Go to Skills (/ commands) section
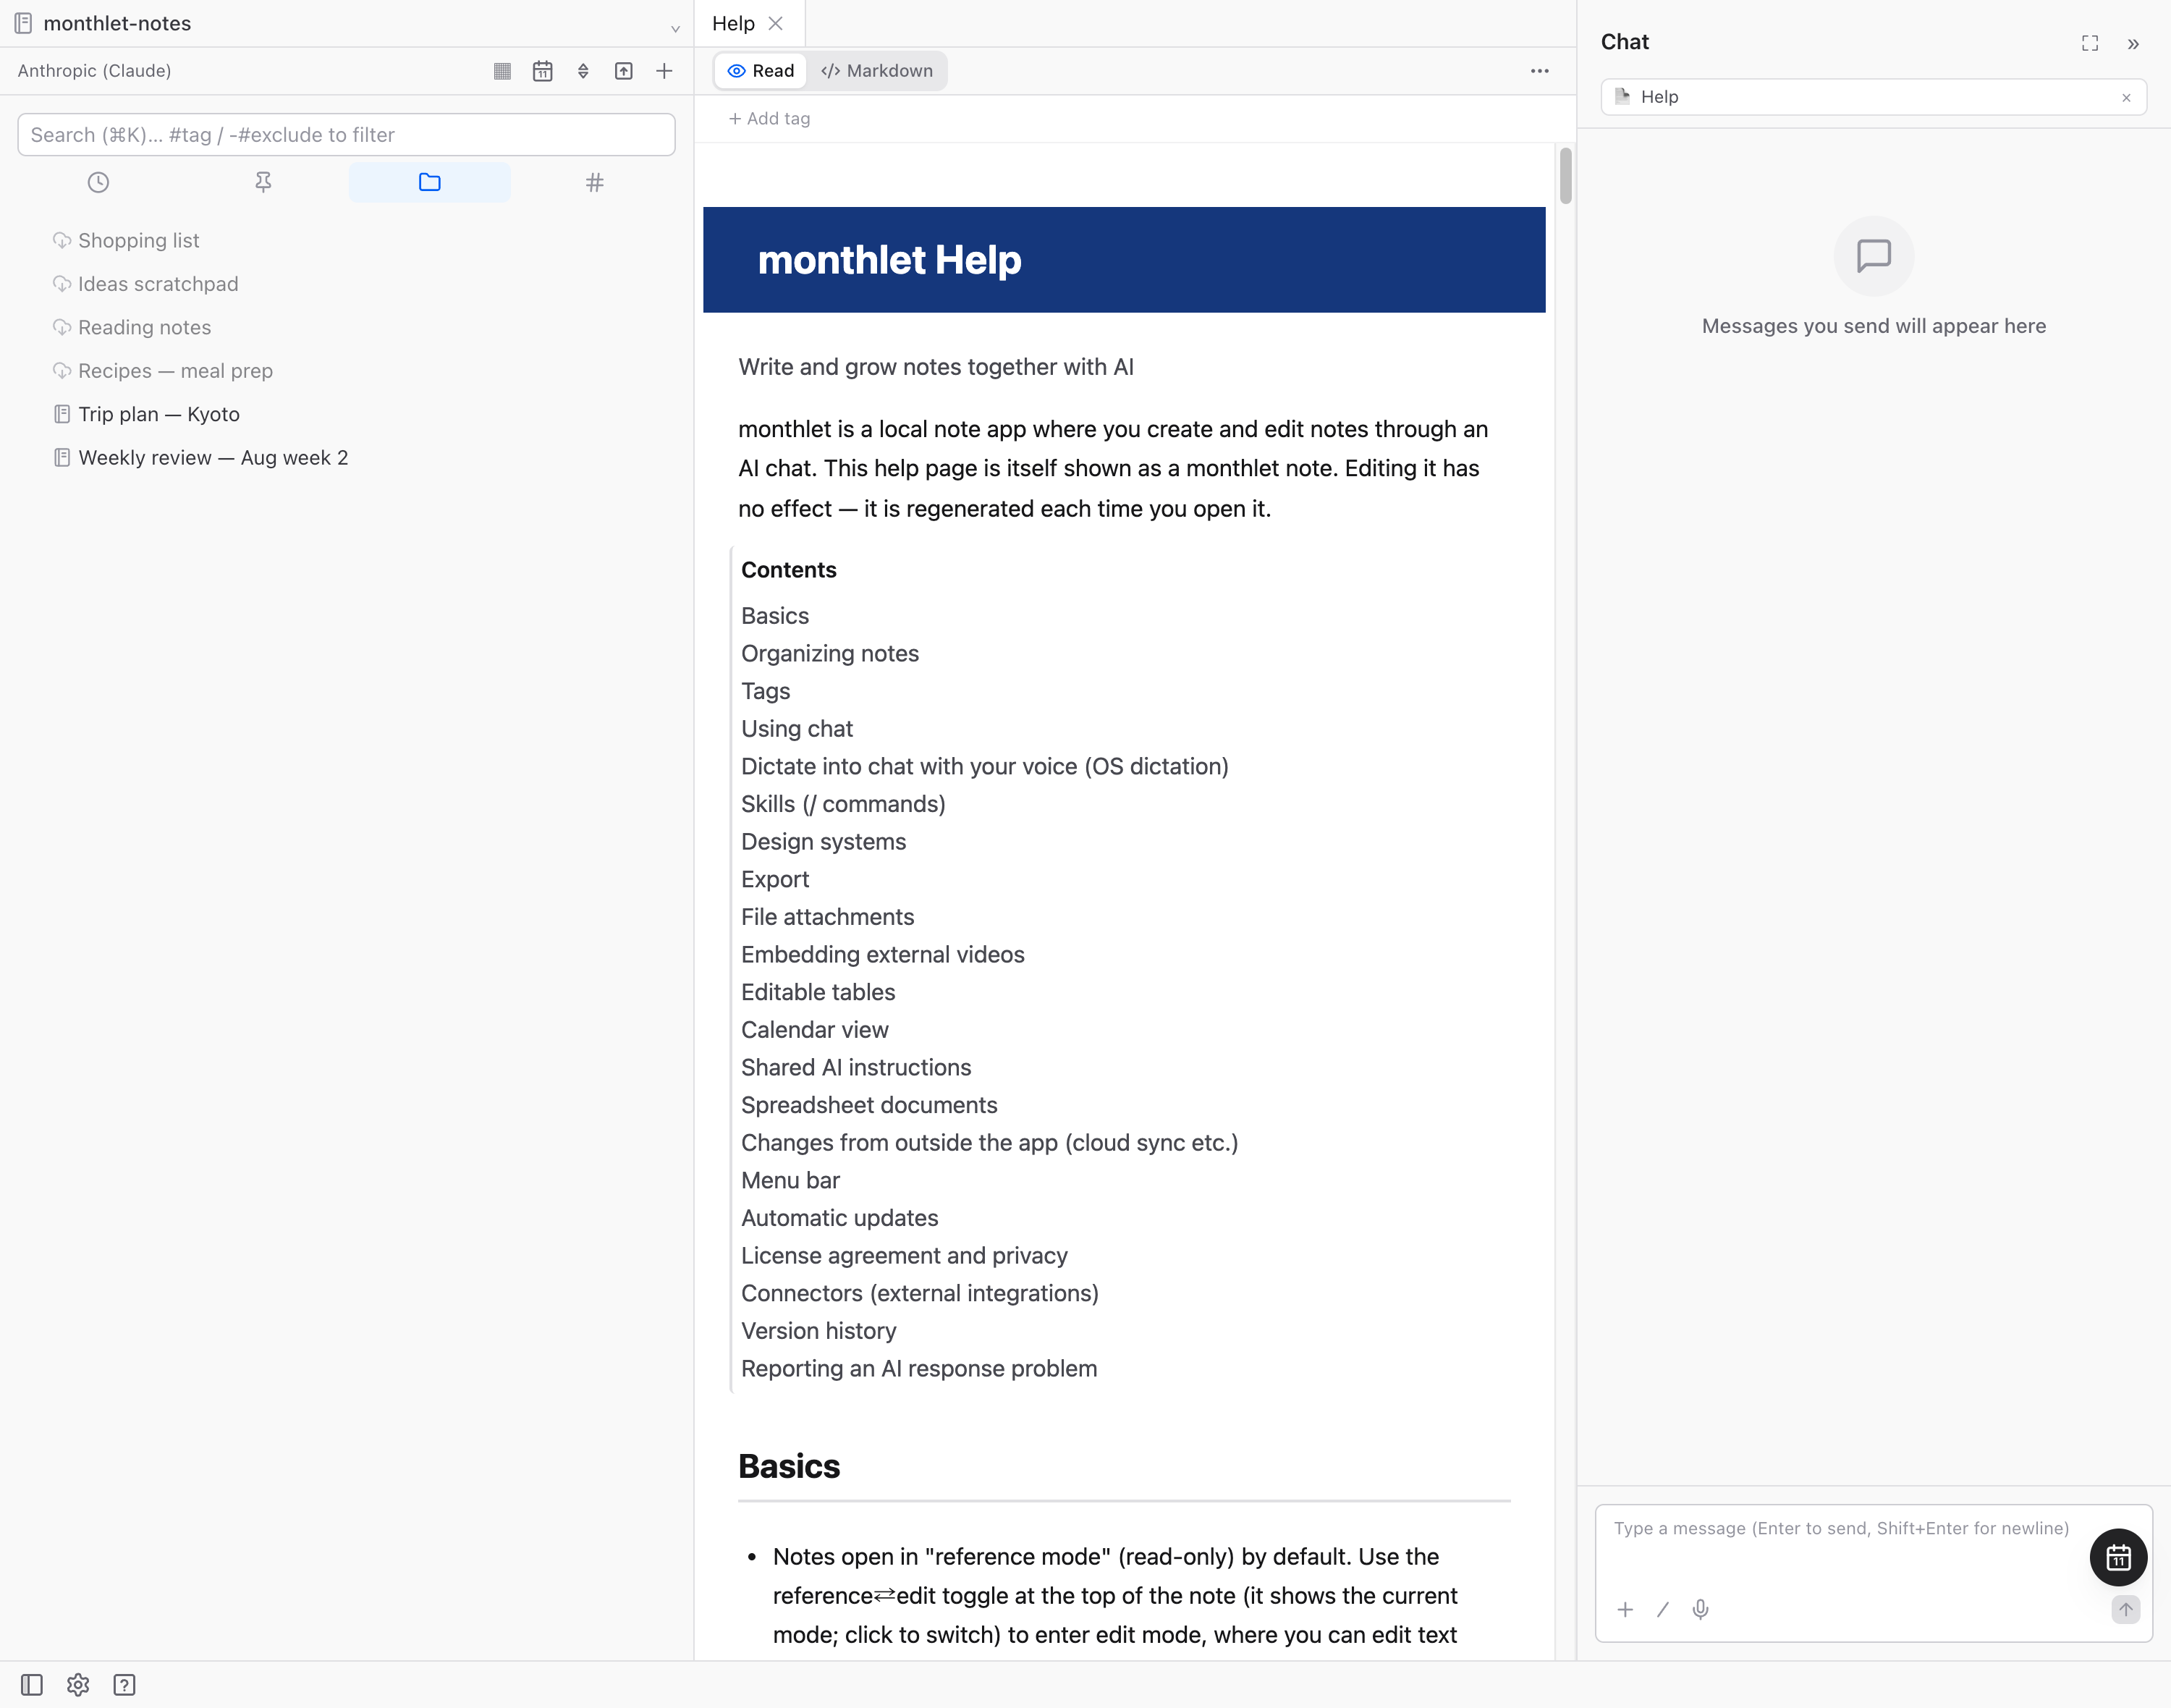Viewport: 2171px width, 1708px height. click(843, 805)
